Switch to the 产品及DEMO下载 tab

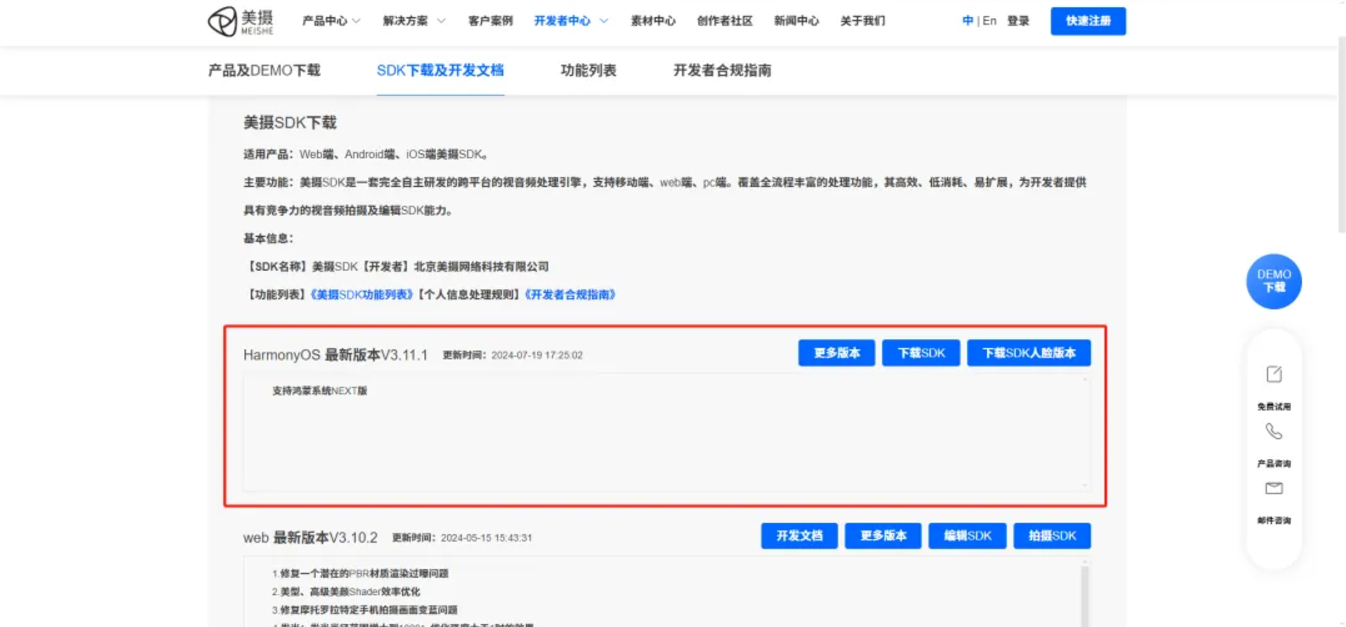tap(264, 70)
